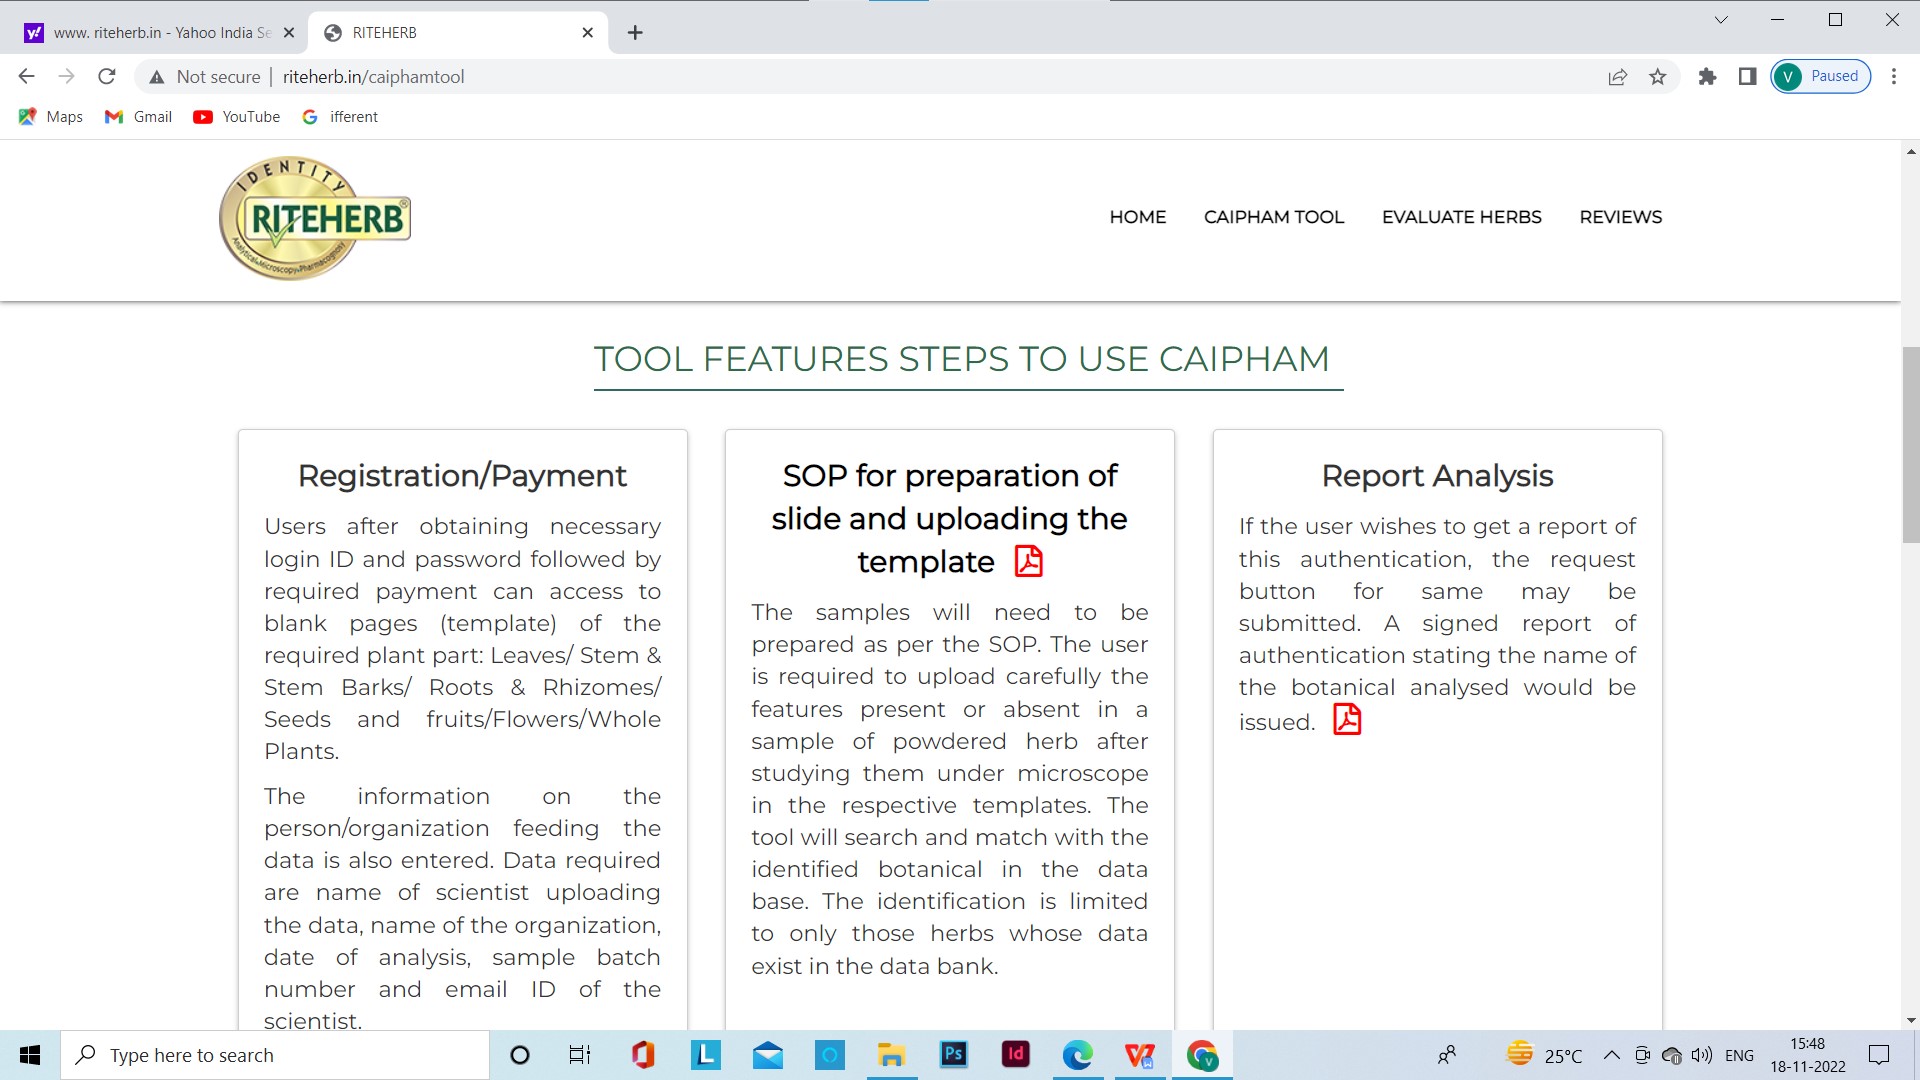Click the RITEHERB logo
1920x1080 pixels.
(315, 218)
